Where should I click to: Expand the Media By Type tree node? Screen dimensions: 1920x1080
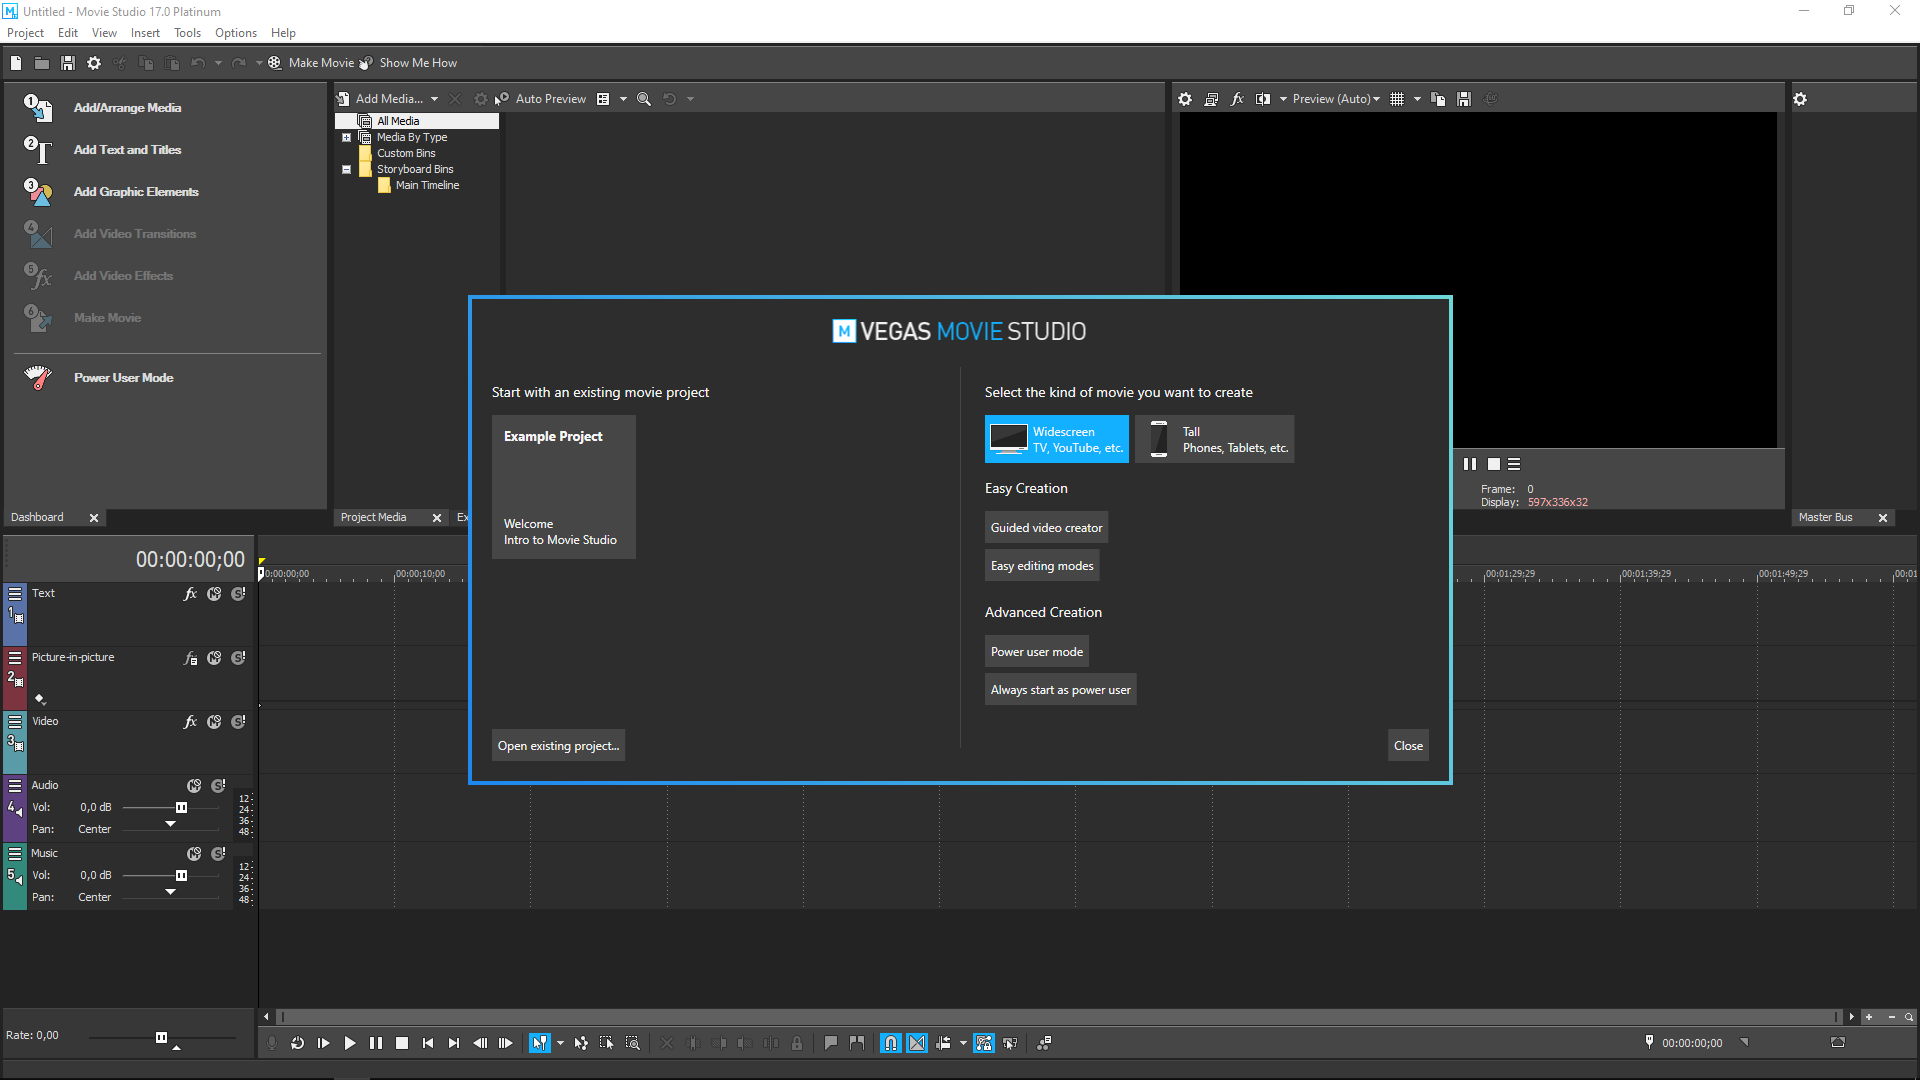tap(347, 137)
